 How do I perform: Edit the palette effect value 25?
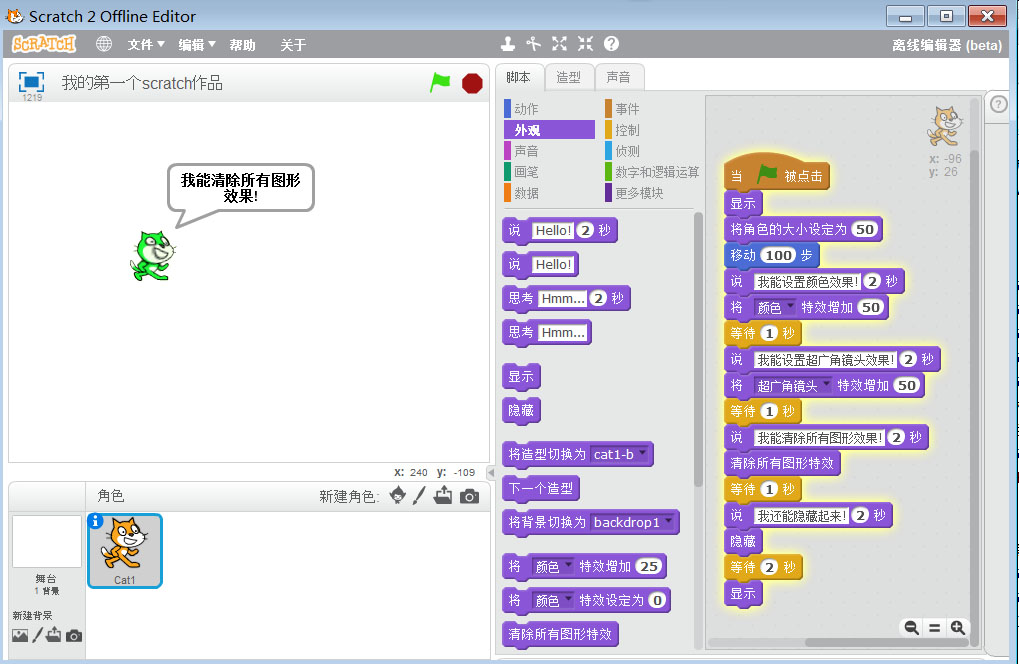point(649,567)
